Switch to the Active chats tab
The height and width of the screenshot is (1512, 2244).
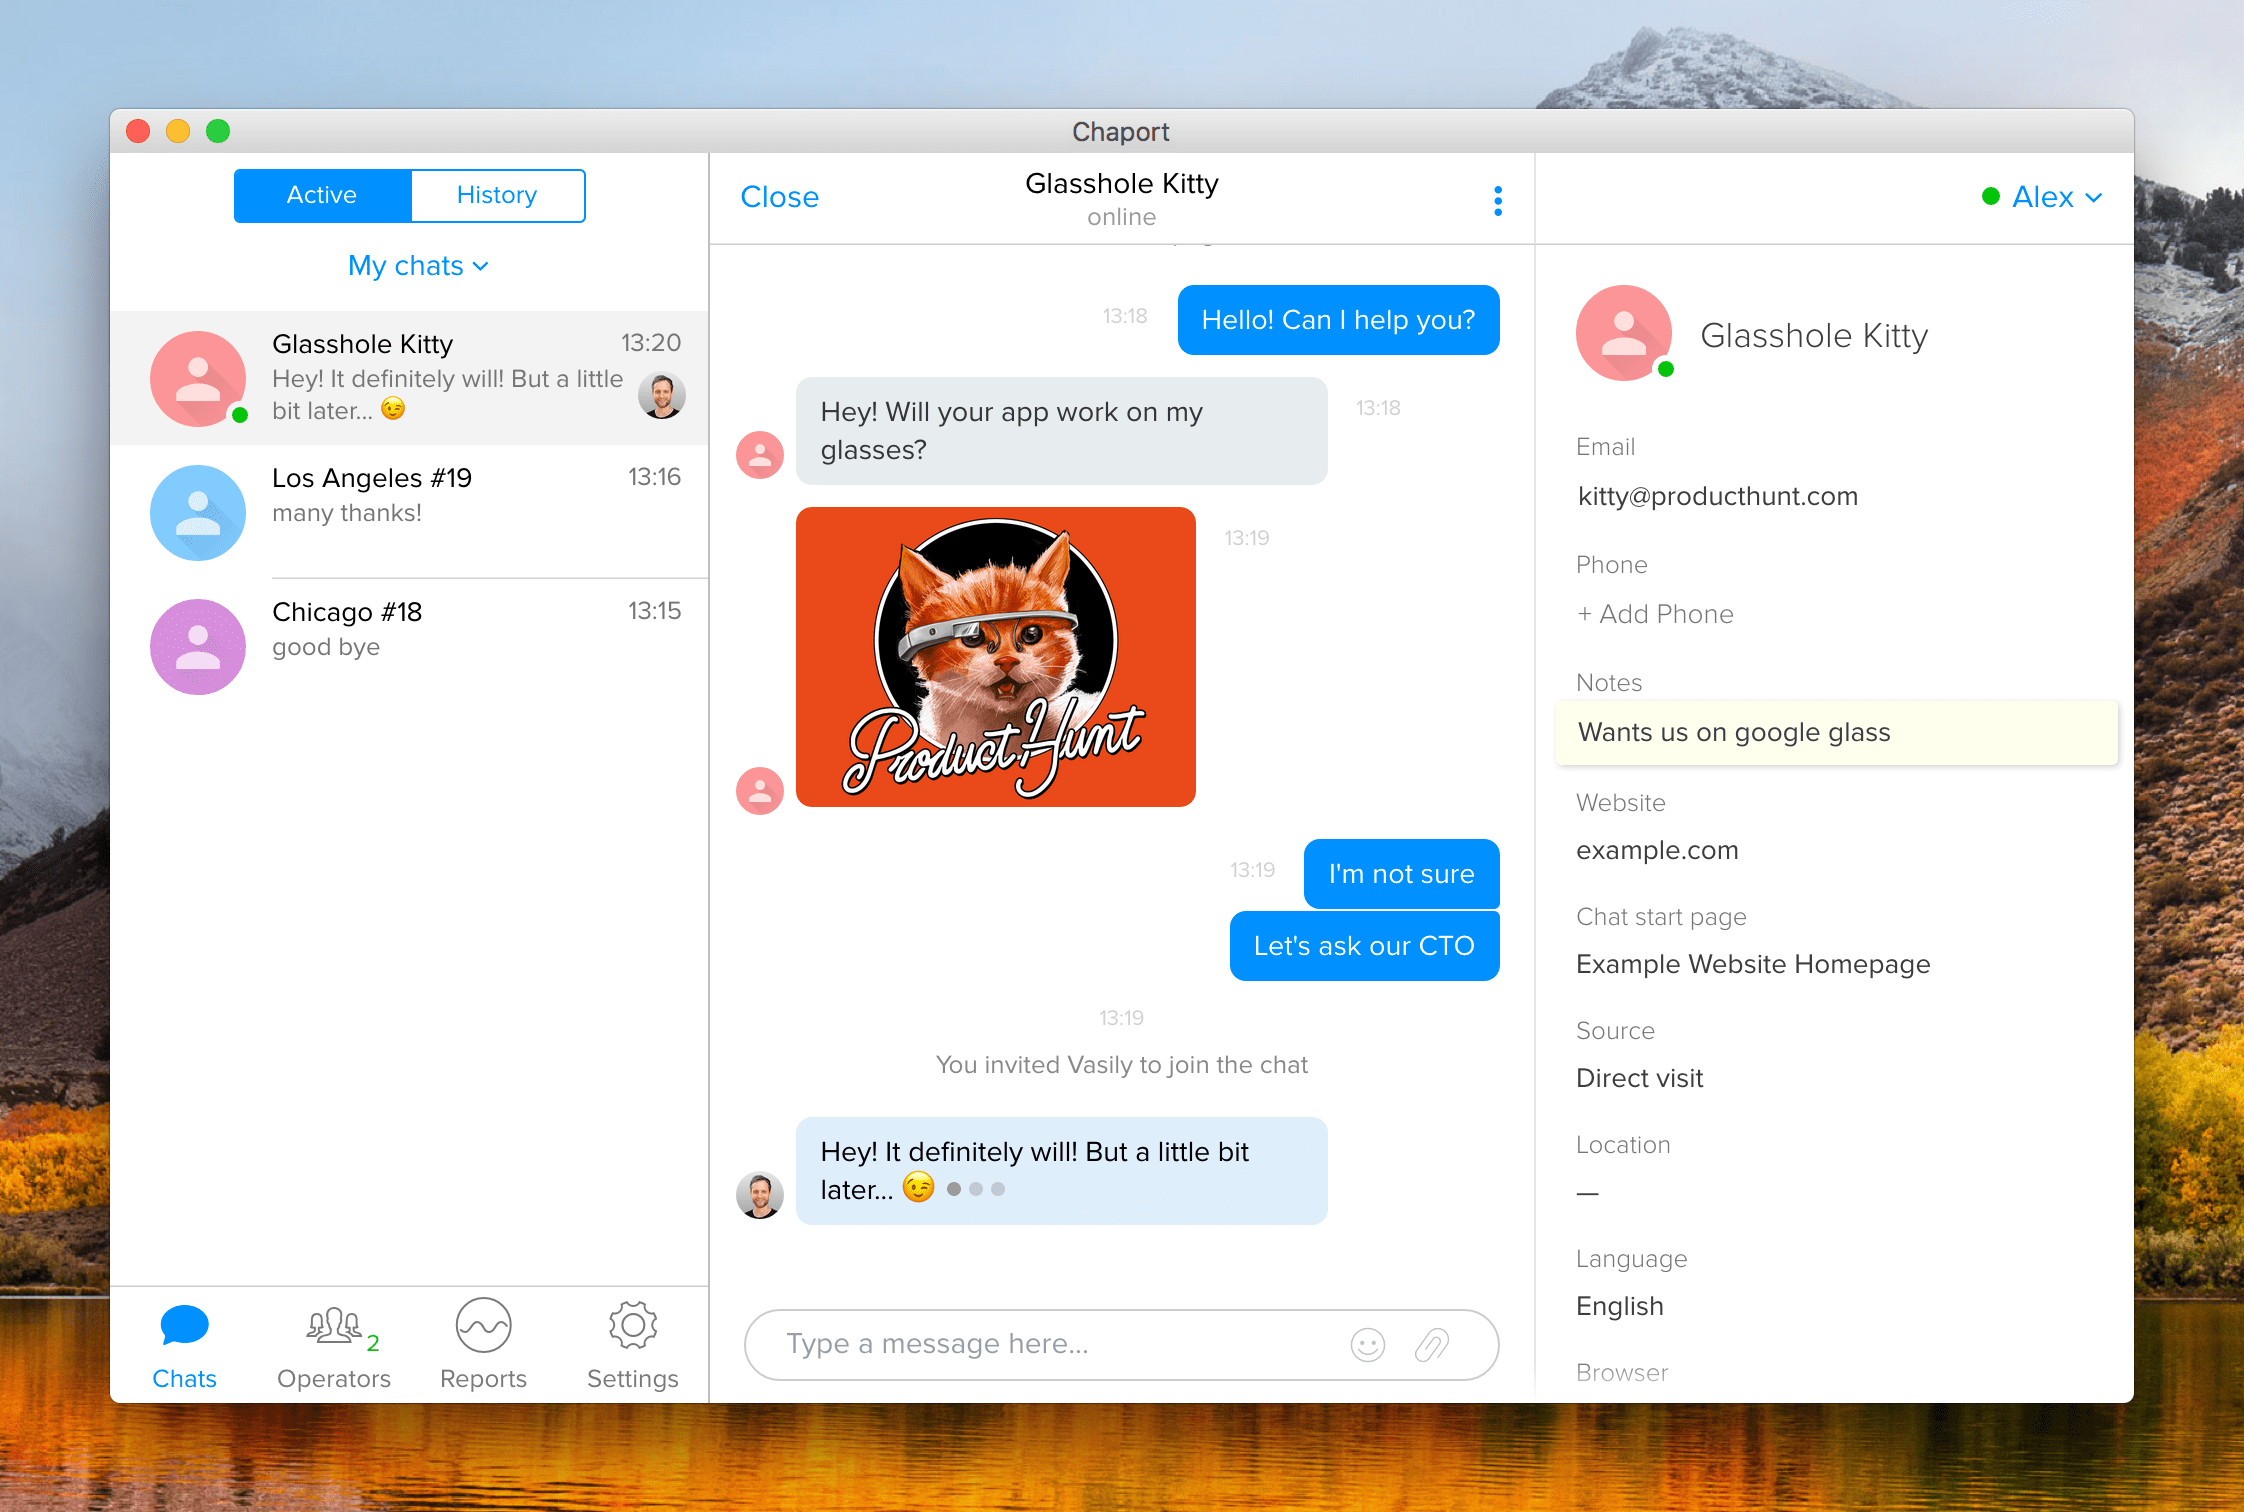pyautogui.click(x=322, y=195)
